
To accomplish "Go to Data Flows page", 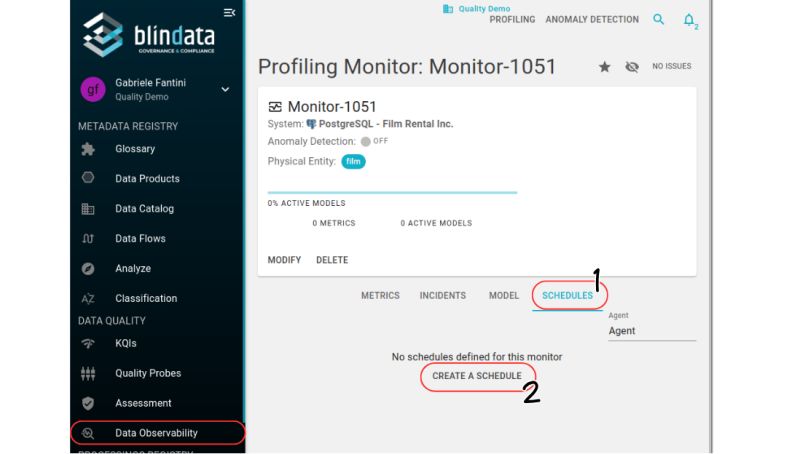I will (x=140, y=238).
